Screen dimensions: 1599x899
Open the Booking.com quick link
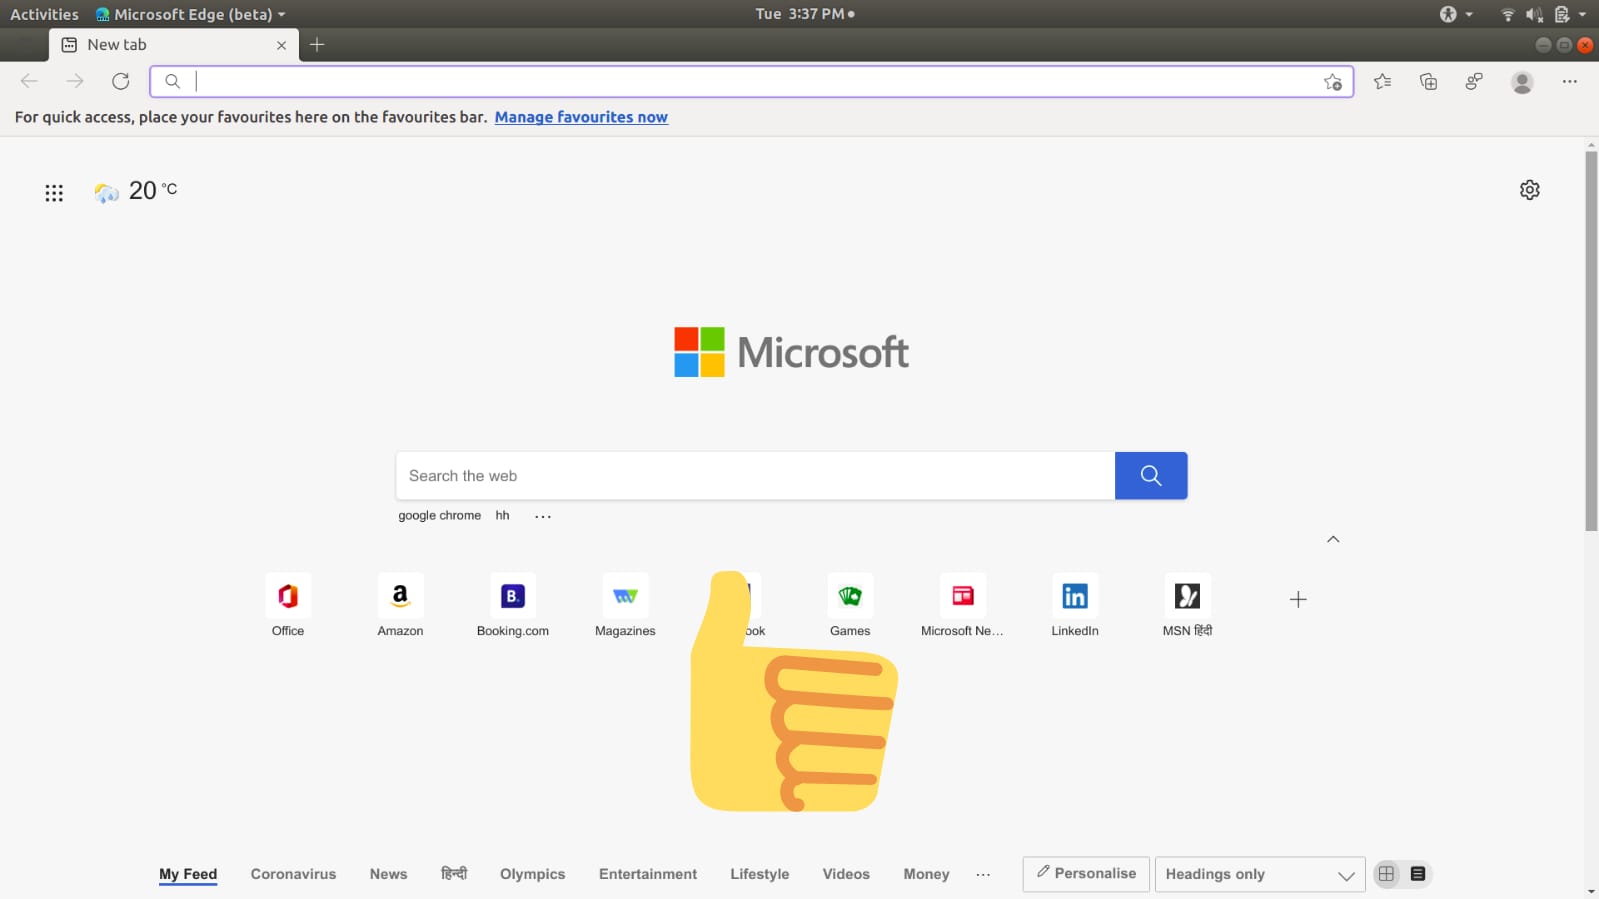click(x=513, y=606)
